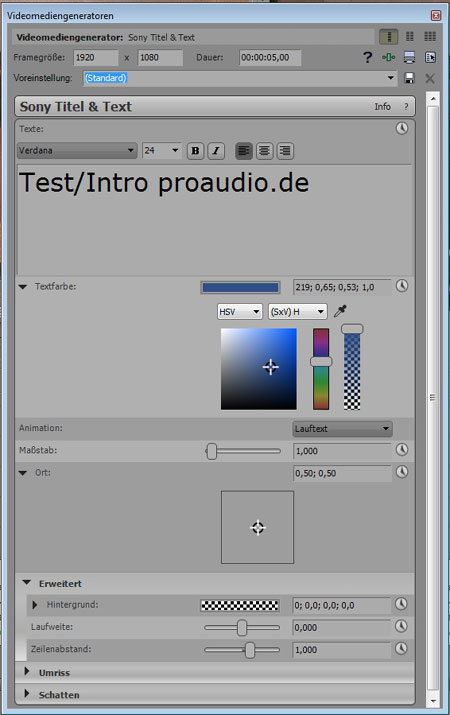The image size is (450, 715).
Task: Center align the text
Action: pyautogui.click(x=264, y=150)
